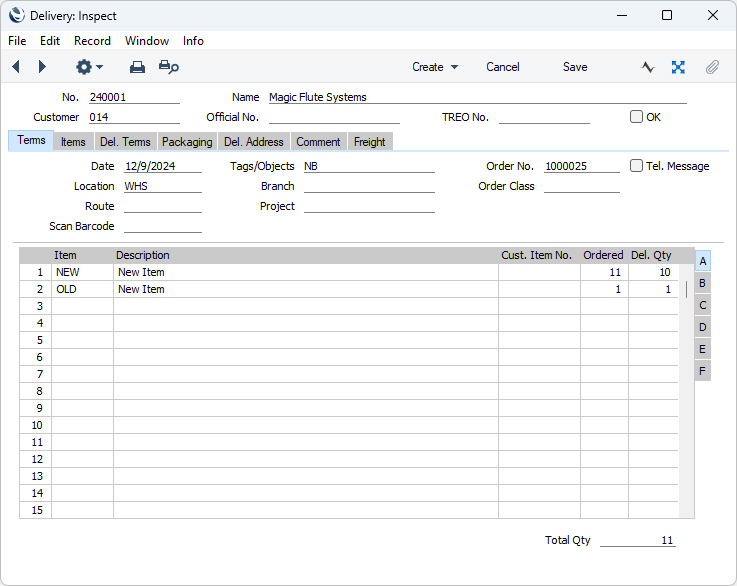Click item cell OLD in row 2
The image size is (737, 586).
tap(82, 289)
